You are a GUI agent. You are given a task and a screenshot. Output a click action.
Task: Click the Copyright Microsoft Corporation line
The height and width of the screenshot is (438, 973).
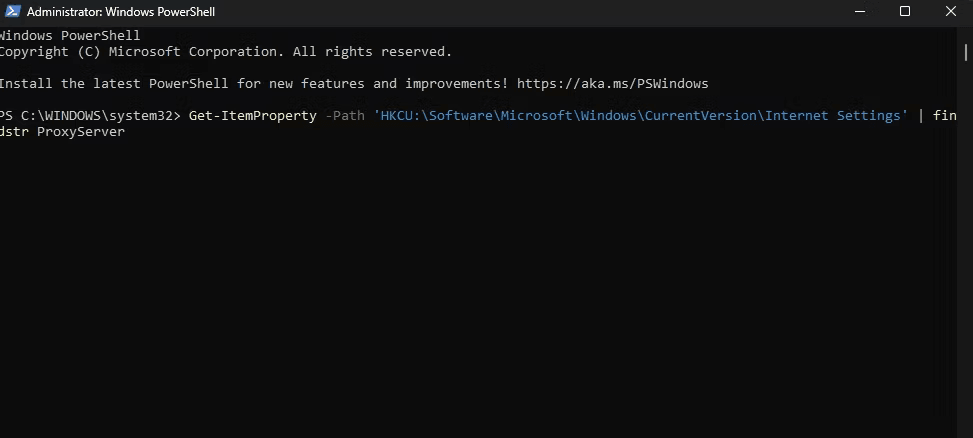point(226,51)
